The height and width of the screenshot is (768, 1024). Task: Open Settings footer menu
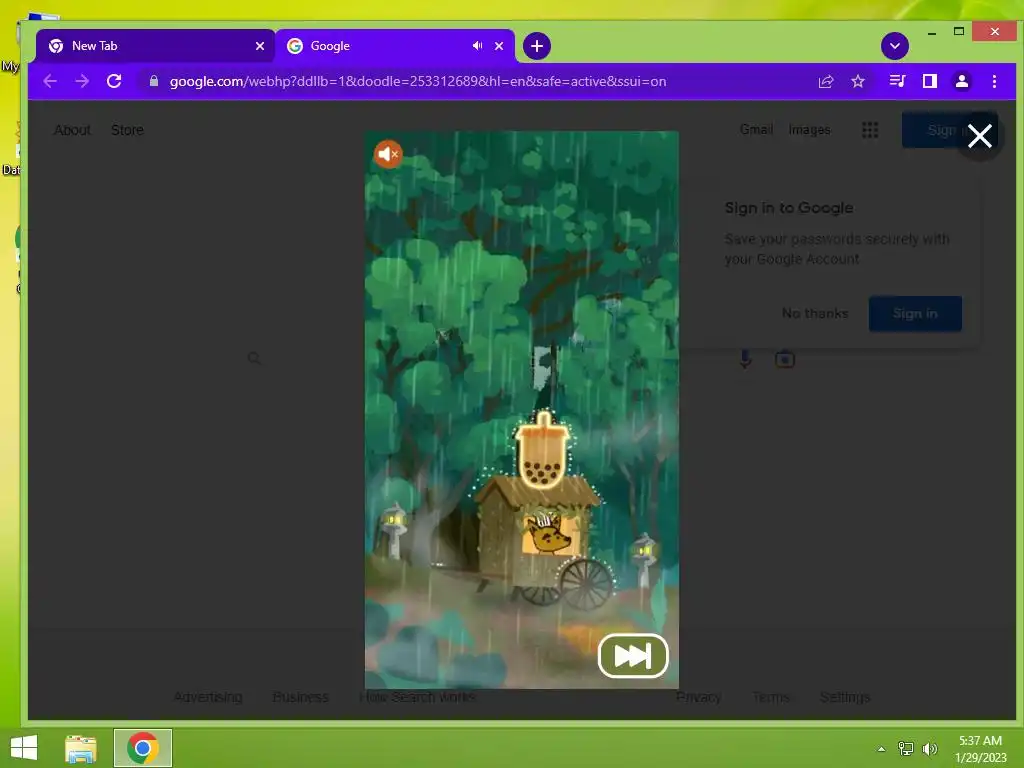click(x=845, y=697)
